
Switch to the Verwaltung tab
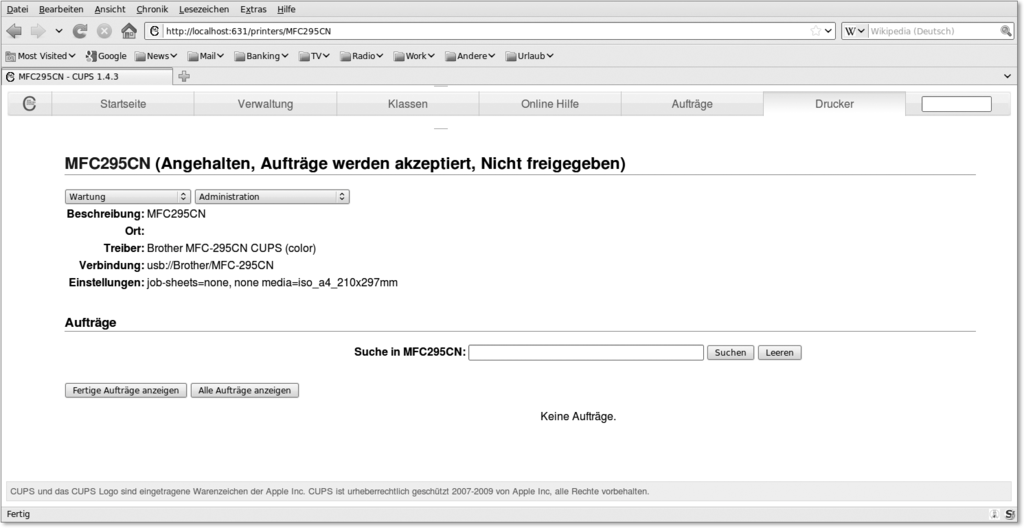click(x=265, y=104)
